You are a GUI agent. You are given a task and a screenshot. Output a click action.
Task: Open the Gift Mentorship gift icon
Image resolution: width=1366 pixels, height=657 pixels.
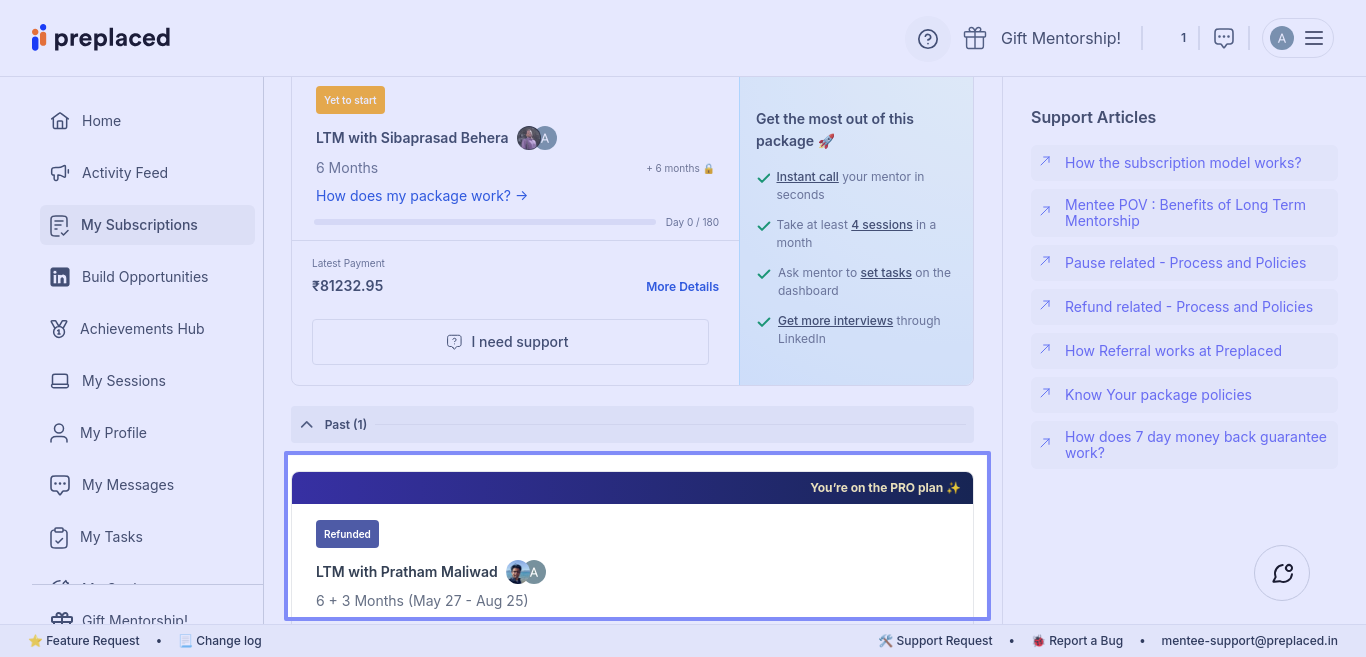975,38
